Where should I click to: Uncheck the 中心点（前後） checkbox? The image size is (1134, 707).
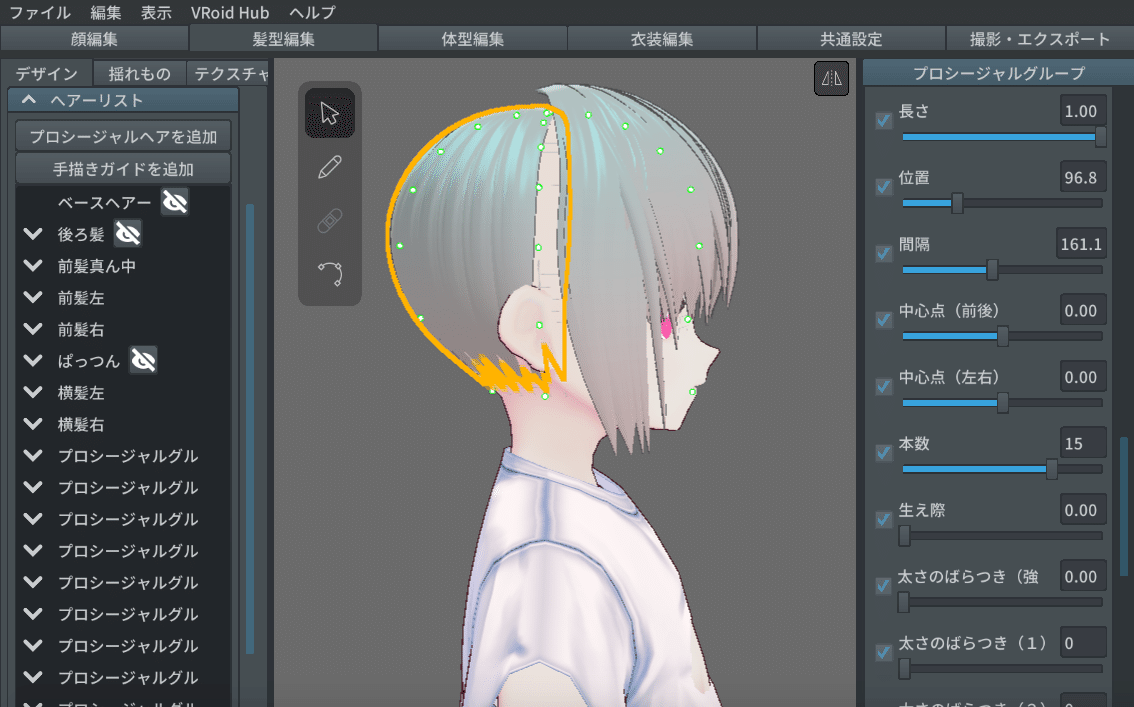(x=884, y=320)
